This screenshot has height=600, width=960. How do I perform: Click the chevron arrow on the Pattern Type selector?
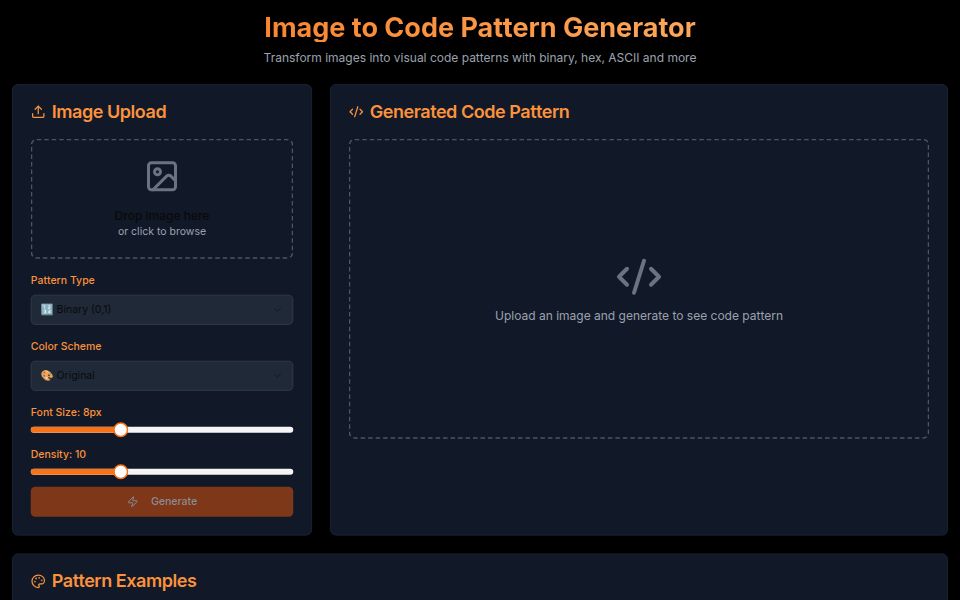279,309
